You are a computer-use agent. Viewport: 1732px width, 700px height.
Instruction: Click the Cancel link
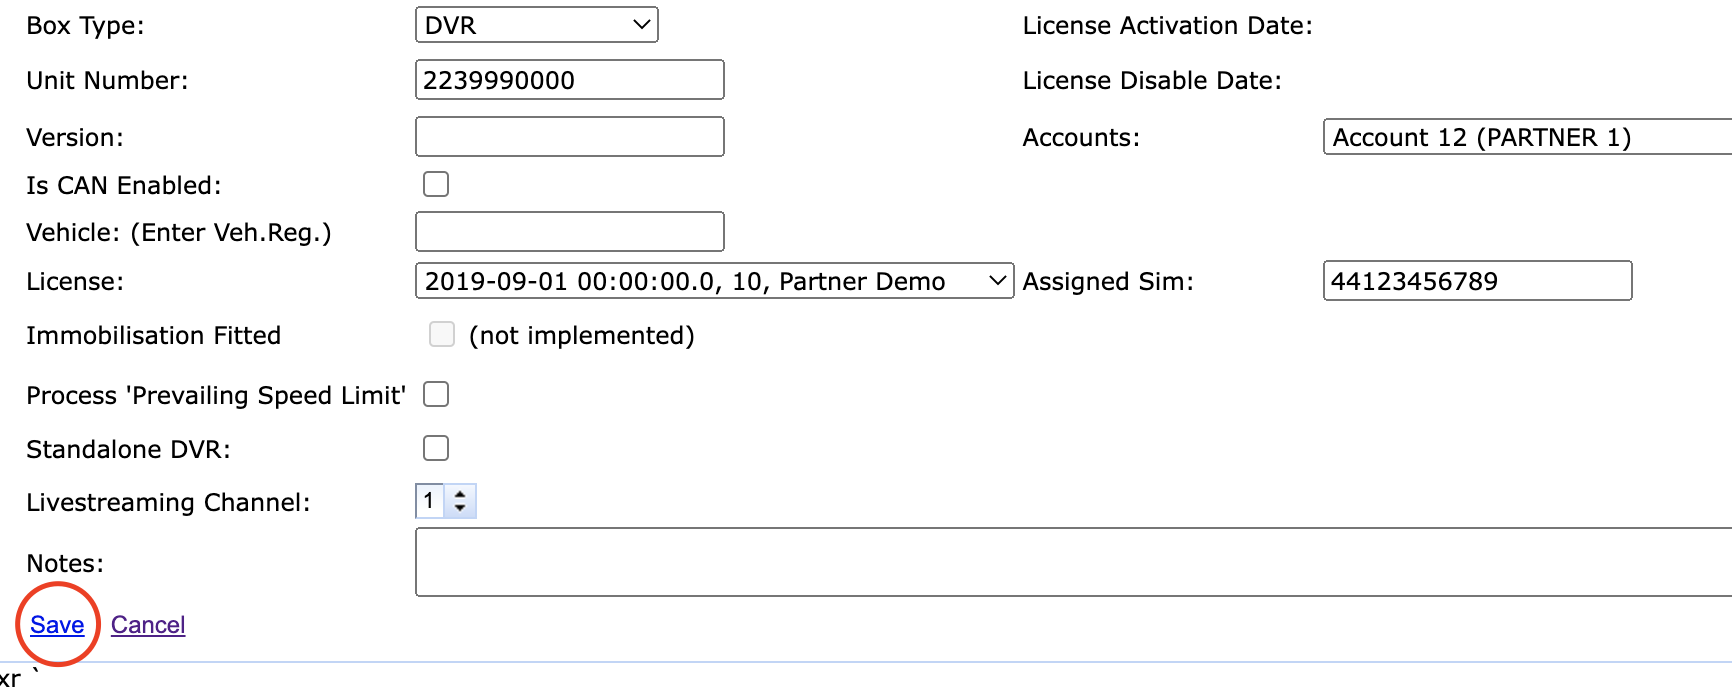coord(148,625)
